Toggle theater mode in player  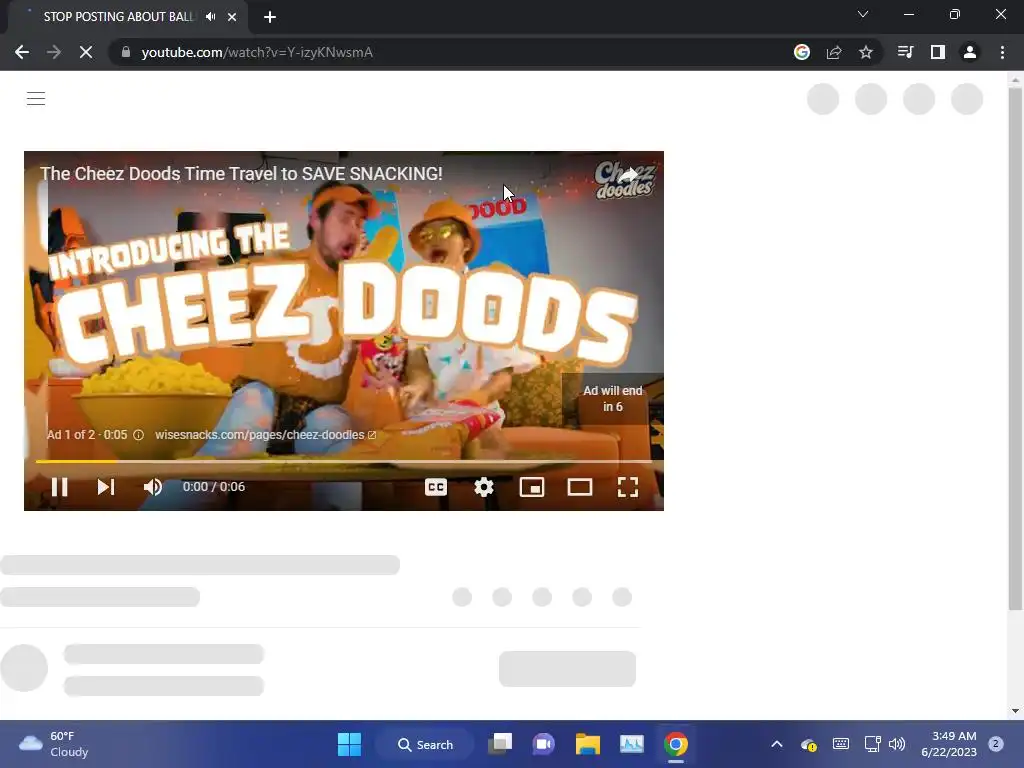tap(580, 487)
